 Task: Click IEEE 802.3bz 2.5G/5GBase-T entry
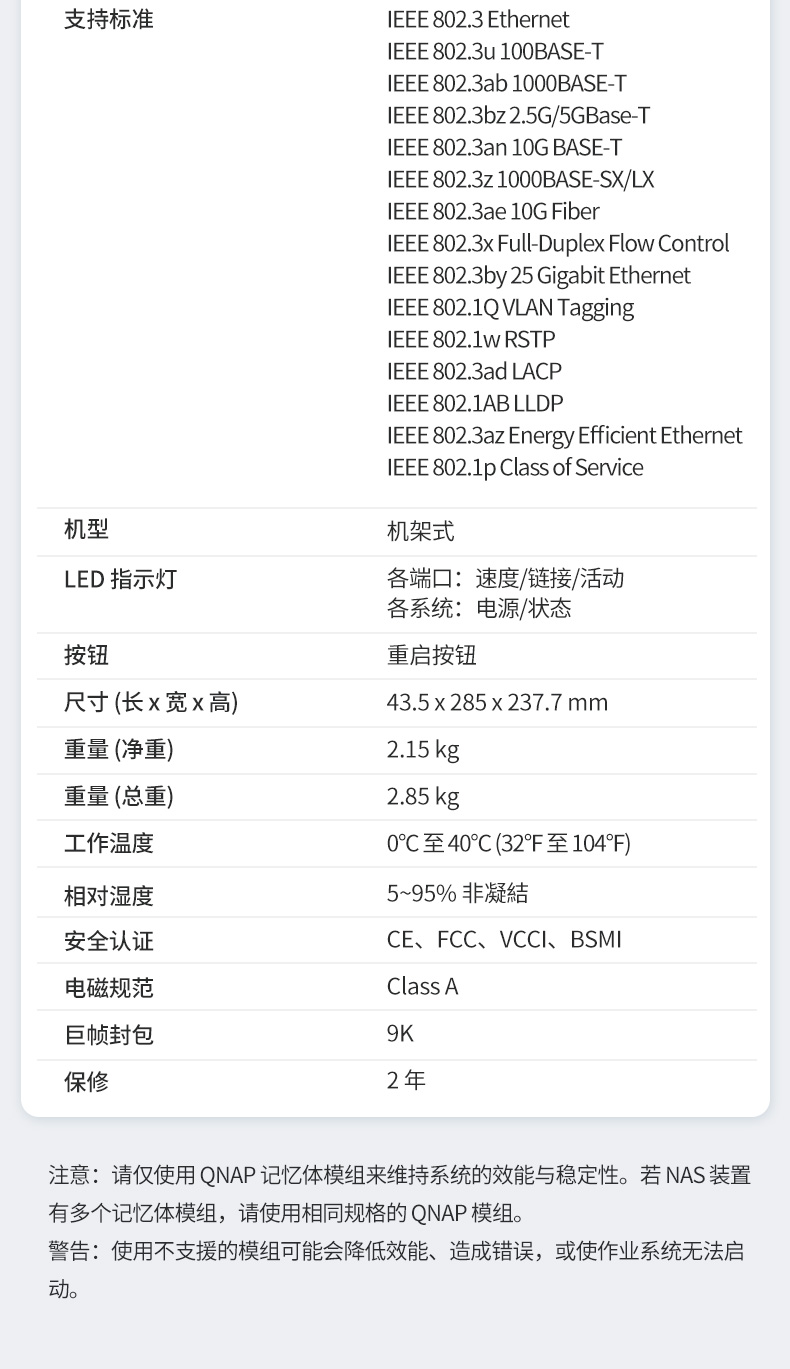(518, 116)
